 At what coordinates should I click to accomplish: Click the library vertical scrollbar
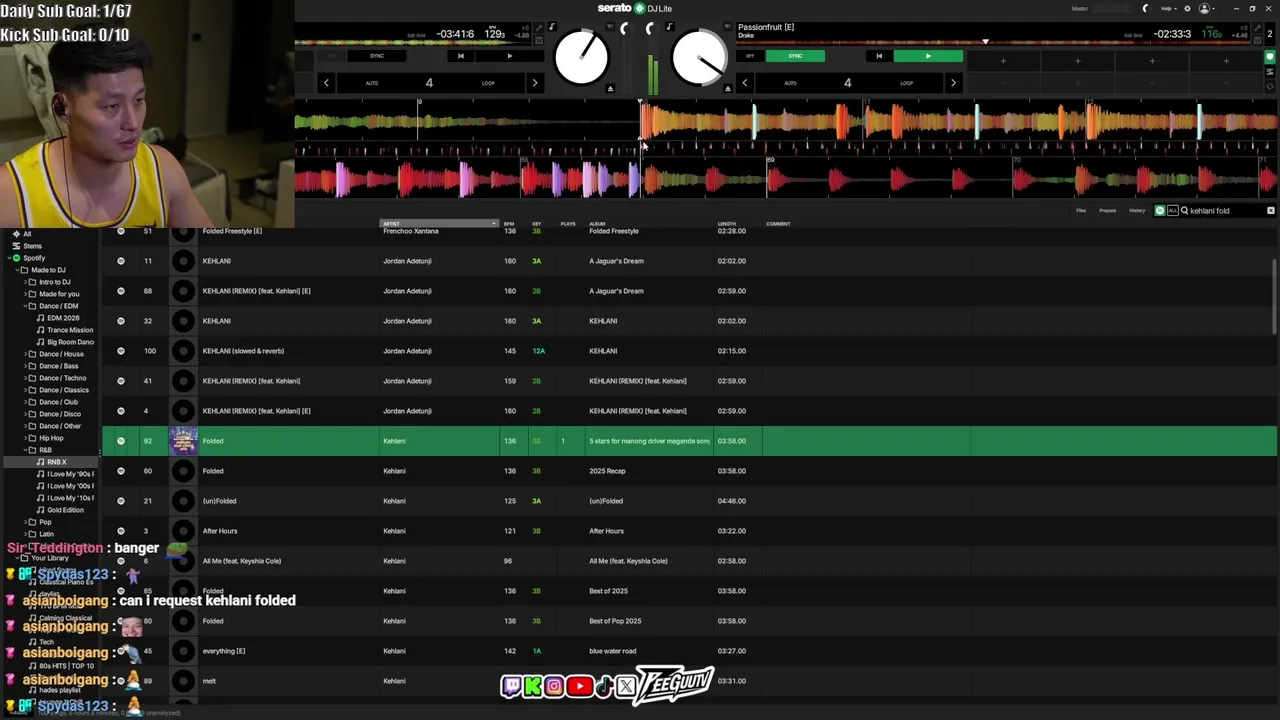pos(1273,295)
